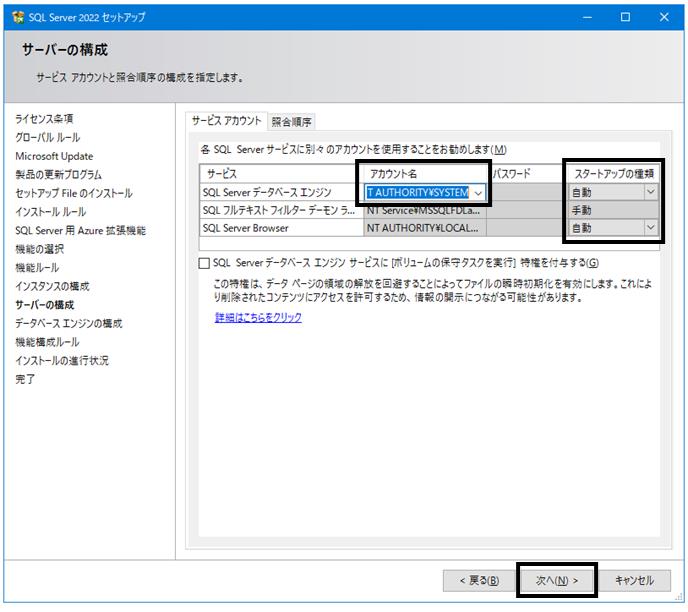Click インストールの進行状況 in the step list

(62, 361)
